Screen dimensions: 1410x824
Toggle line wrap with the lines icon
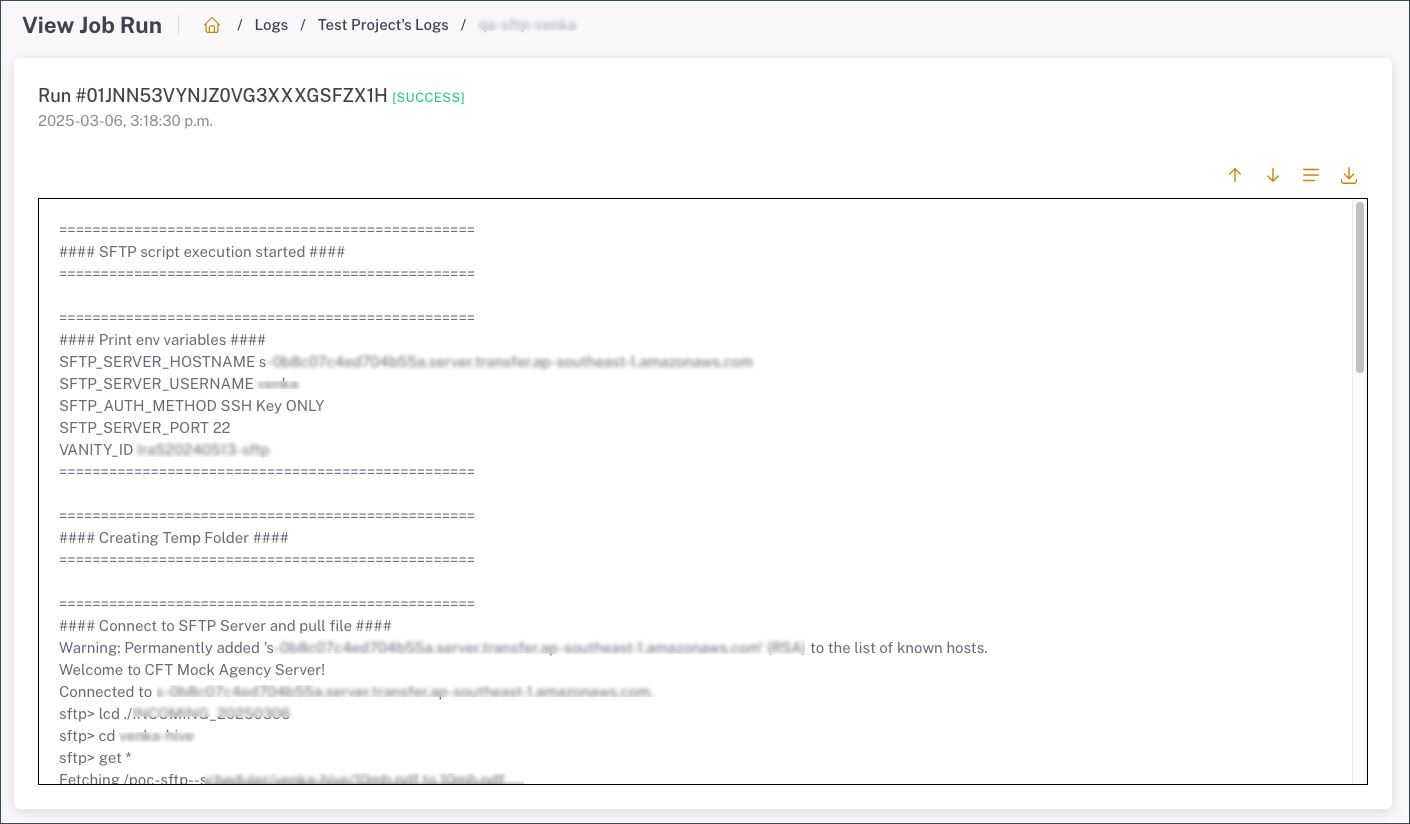tap(1310, 175)
